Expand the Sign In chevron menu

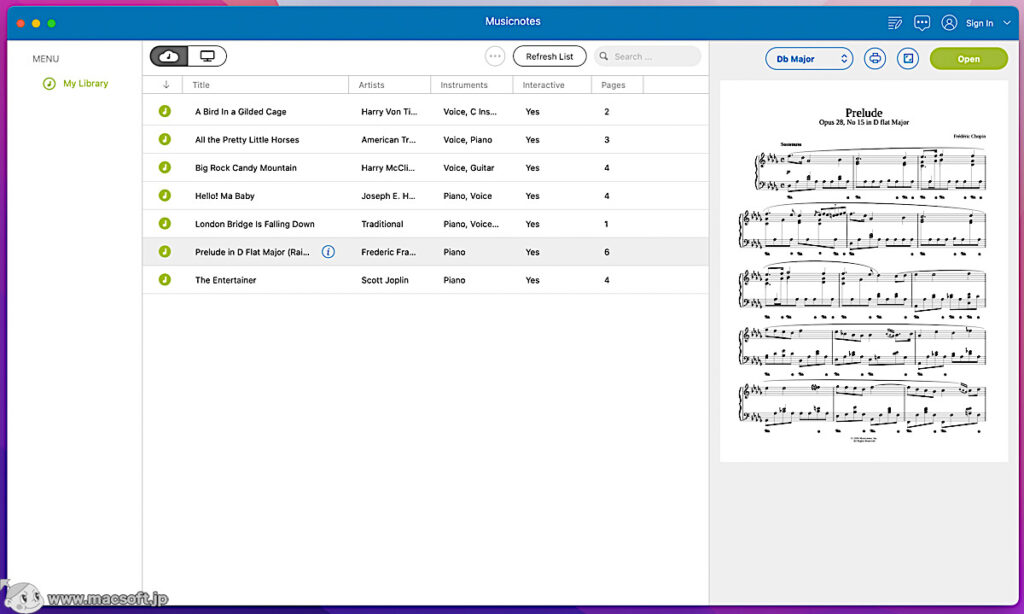pos(1006,22)
